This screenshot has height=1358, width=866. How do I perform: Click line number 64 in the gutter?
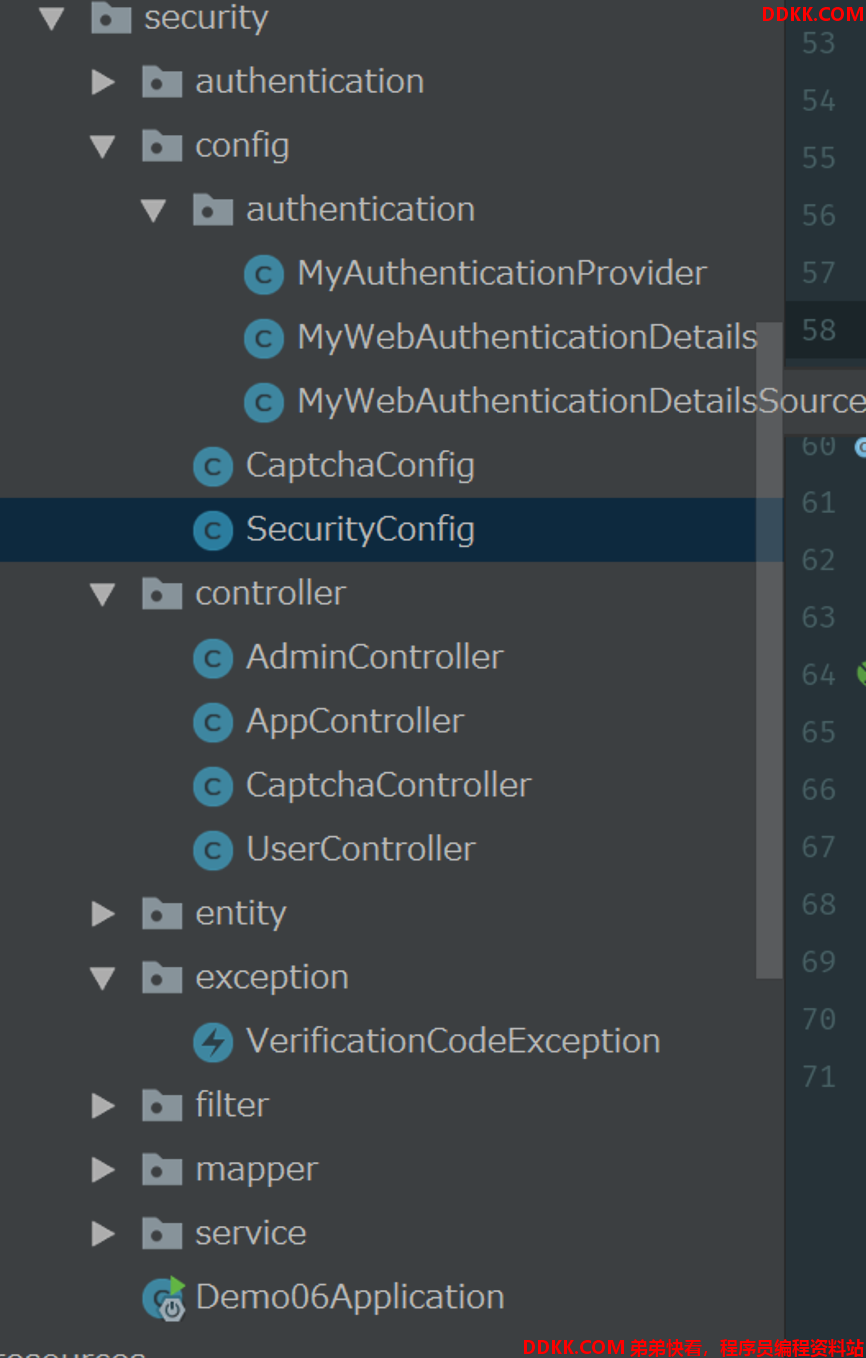(819, 675)
